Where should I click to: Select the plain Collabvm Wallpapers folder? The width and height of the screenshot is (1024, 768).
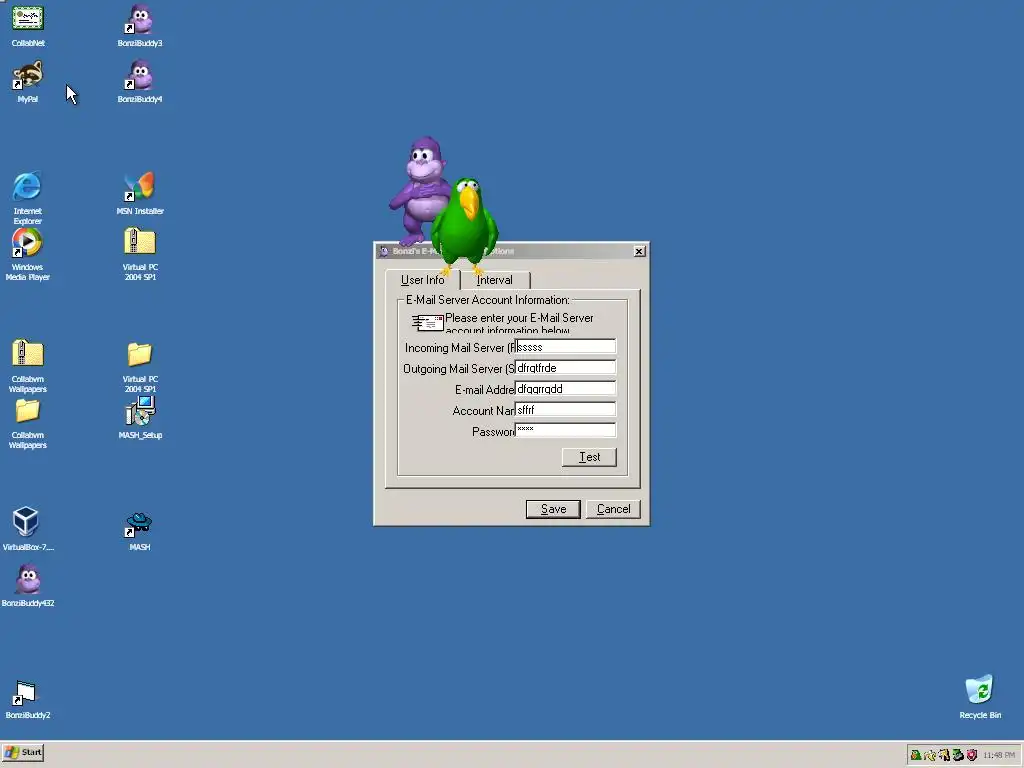click(27, 423)
